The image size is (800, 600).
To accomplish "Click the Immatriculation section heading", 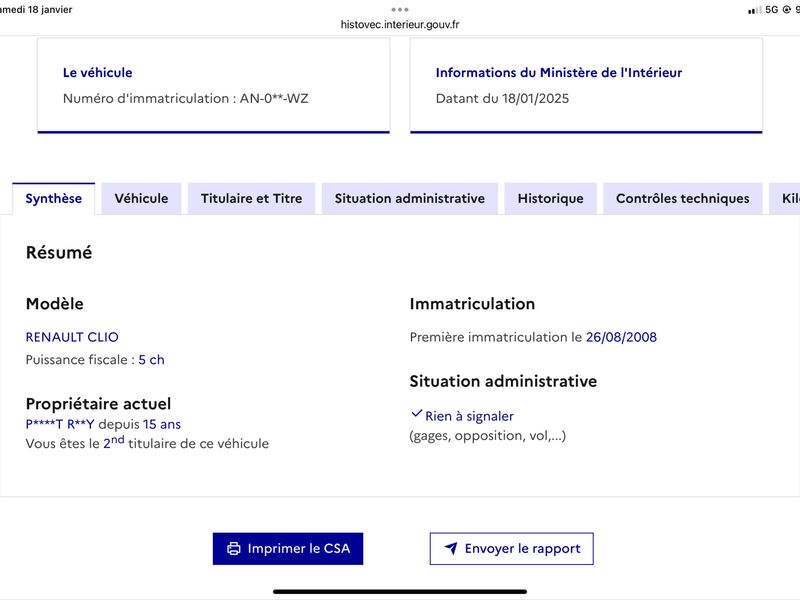I will coord(472,304).
